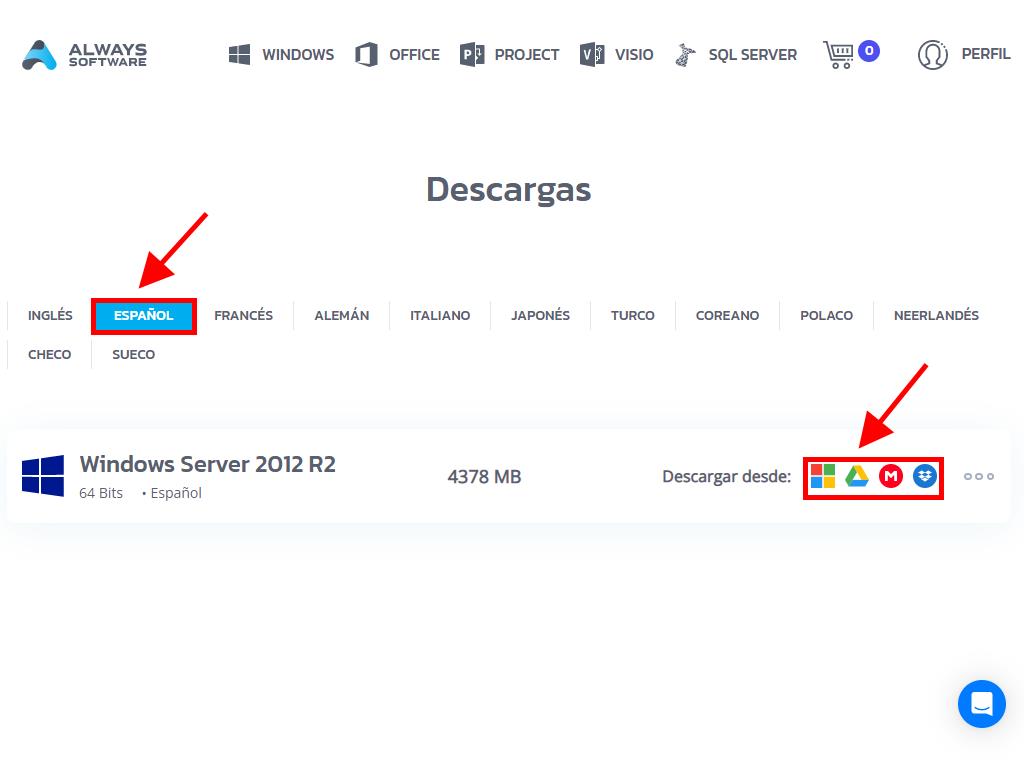1024x768 pixels.
Task: Download from the MEGA red icon
Action: click(891, 476)
